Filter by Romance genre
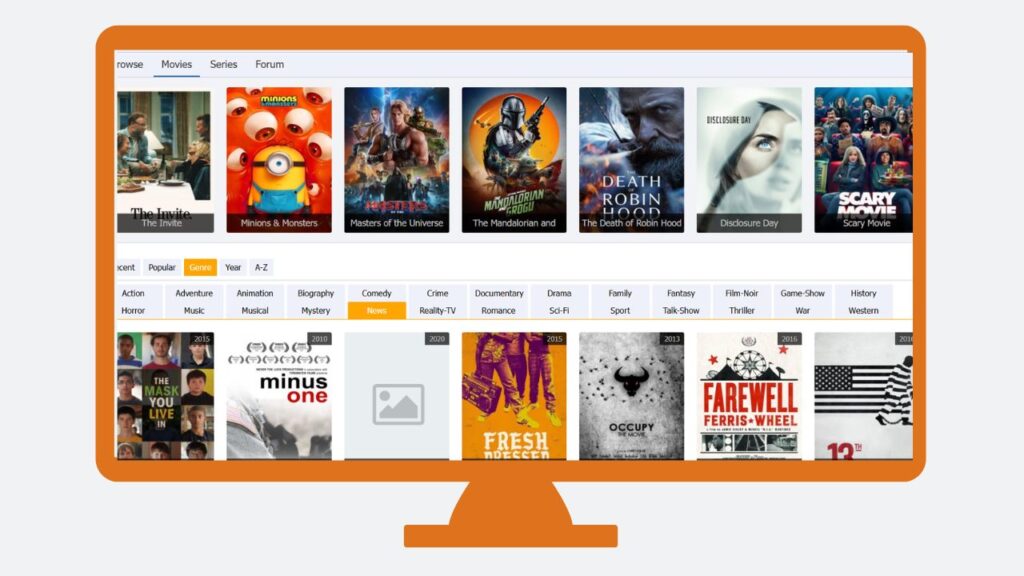1024x576 pixels. (x=498, y=310)
